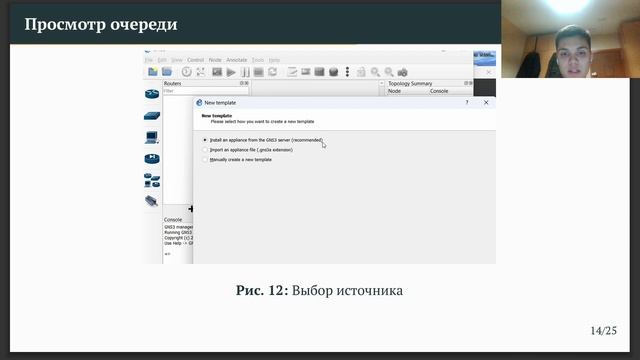This screenshot has width=640, height=360.
Task: Click the Zoom in magnifier icon
Action: pyautogui.click(x=375, y=72)
